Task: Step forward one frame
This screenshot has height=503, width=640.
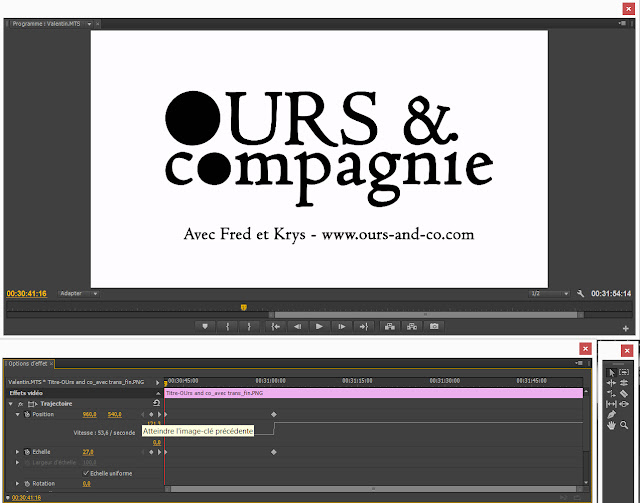Action: point(341,326)
